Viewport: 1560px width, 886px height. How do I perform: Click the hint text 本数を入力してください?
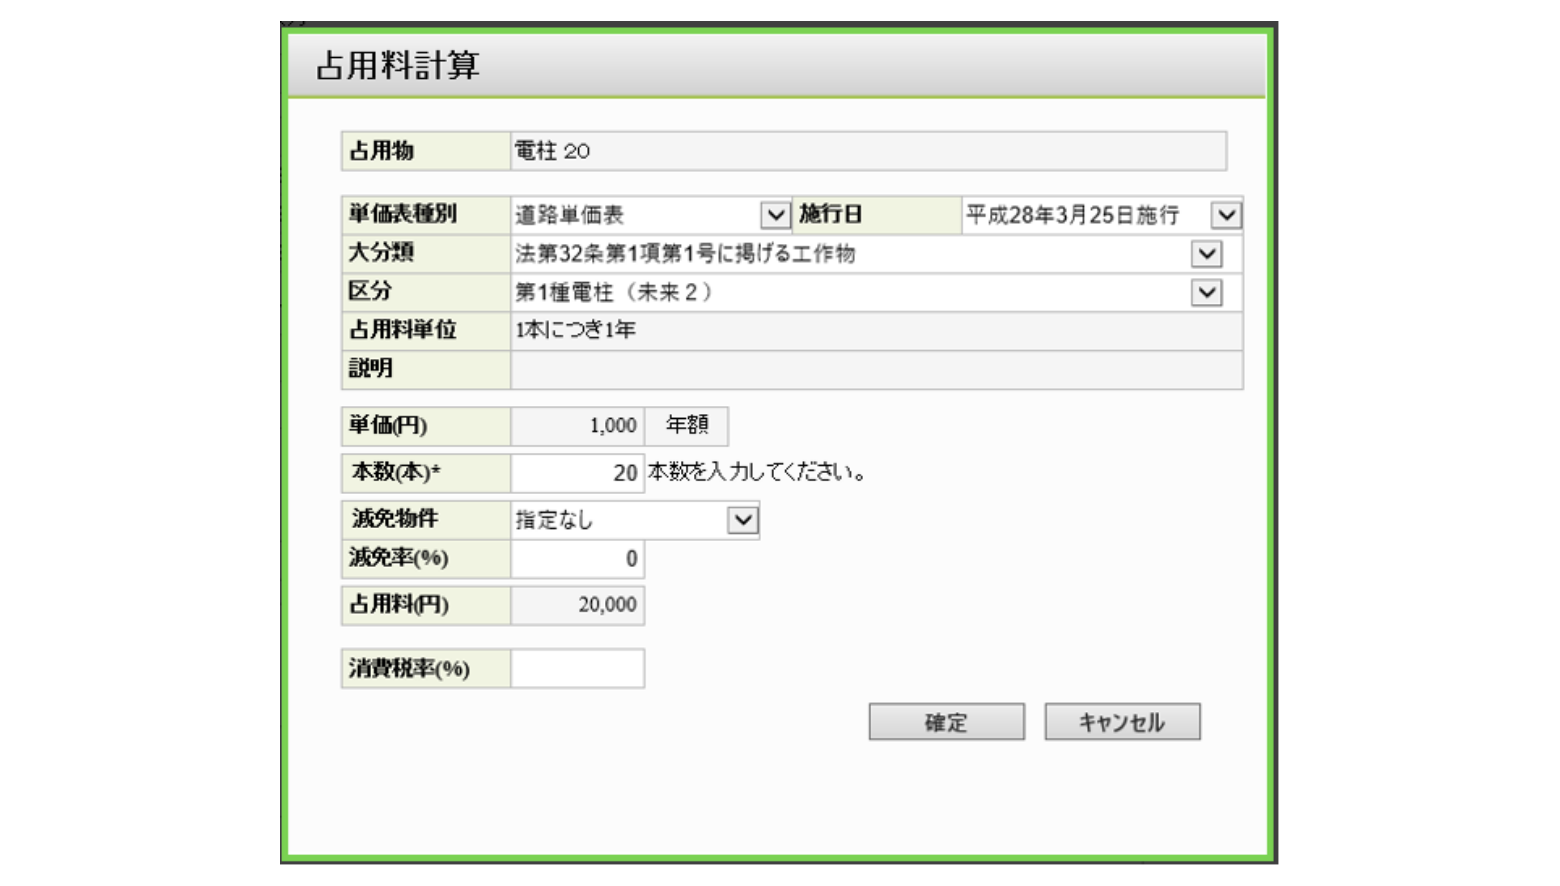[756, 473]
